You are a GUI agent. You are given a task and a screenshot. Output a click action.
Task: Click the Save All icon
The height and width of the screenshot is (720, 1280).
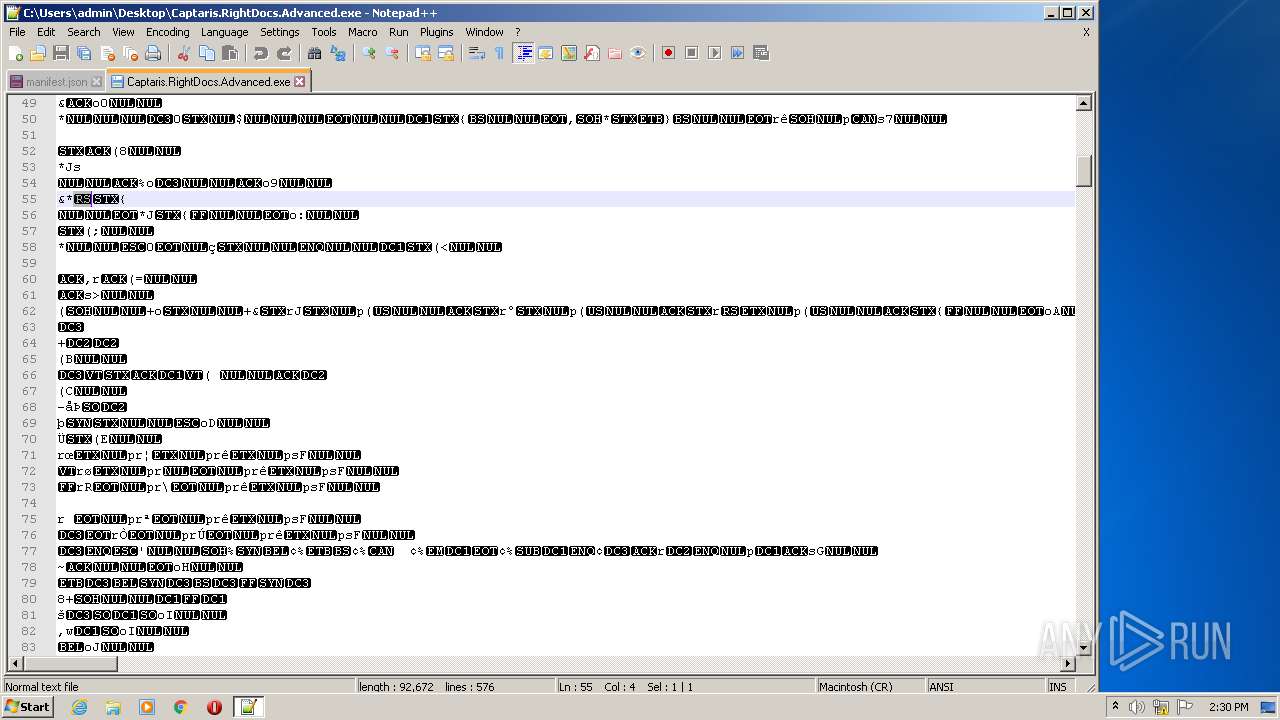tap(84, 53)
